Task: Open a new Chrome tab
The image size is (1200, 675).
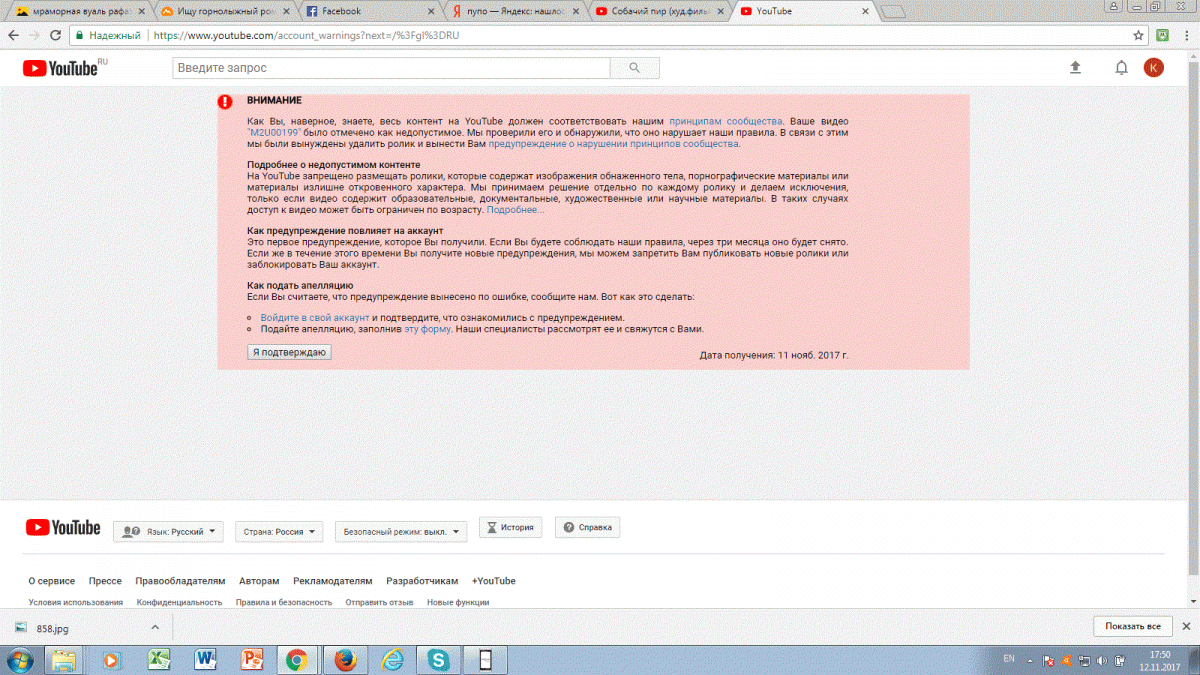Action: tap(894, 12)
